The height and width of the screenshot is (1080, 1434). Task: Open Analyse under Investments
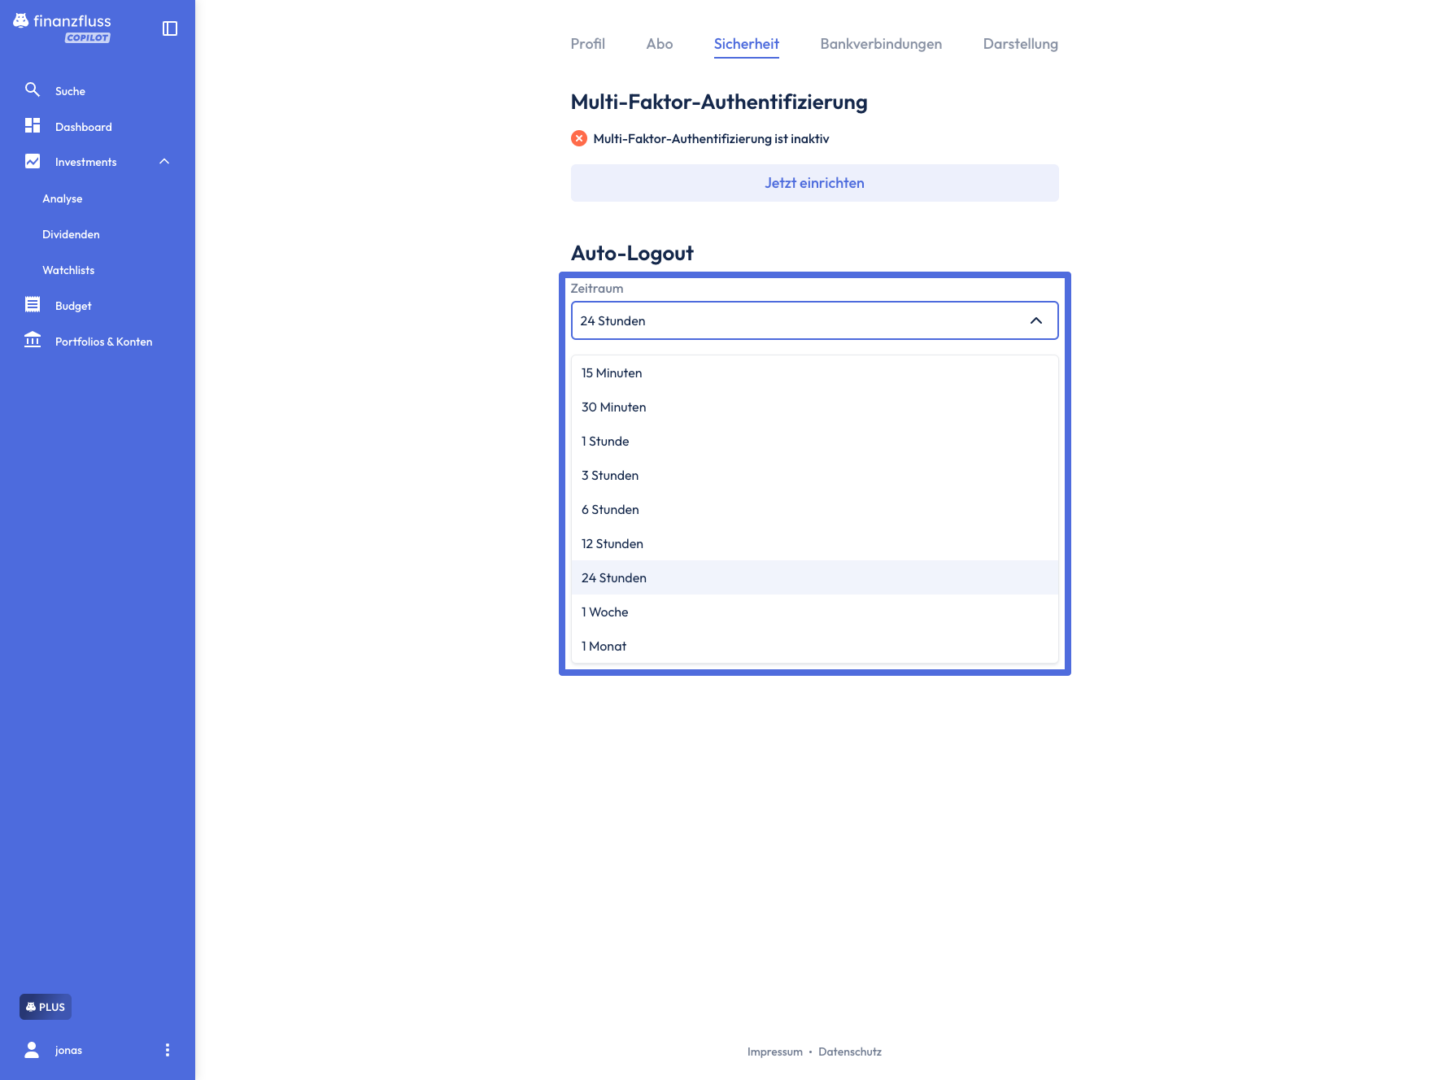[x=62, y=199]
